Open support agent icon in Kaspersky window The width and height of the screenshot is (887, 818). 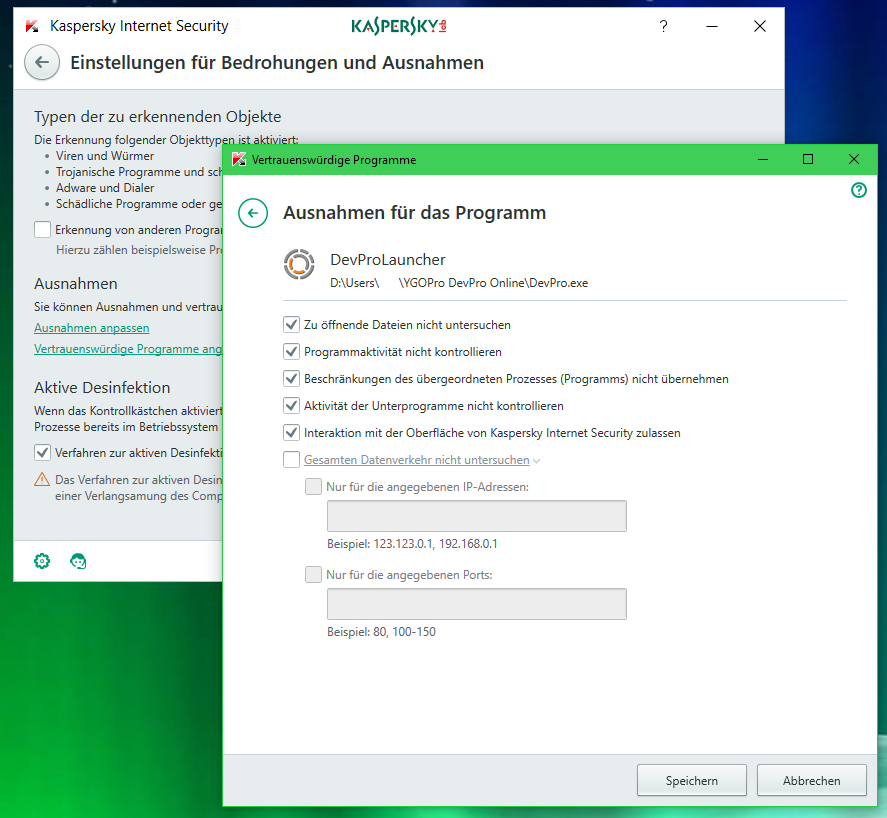point(78,561)
